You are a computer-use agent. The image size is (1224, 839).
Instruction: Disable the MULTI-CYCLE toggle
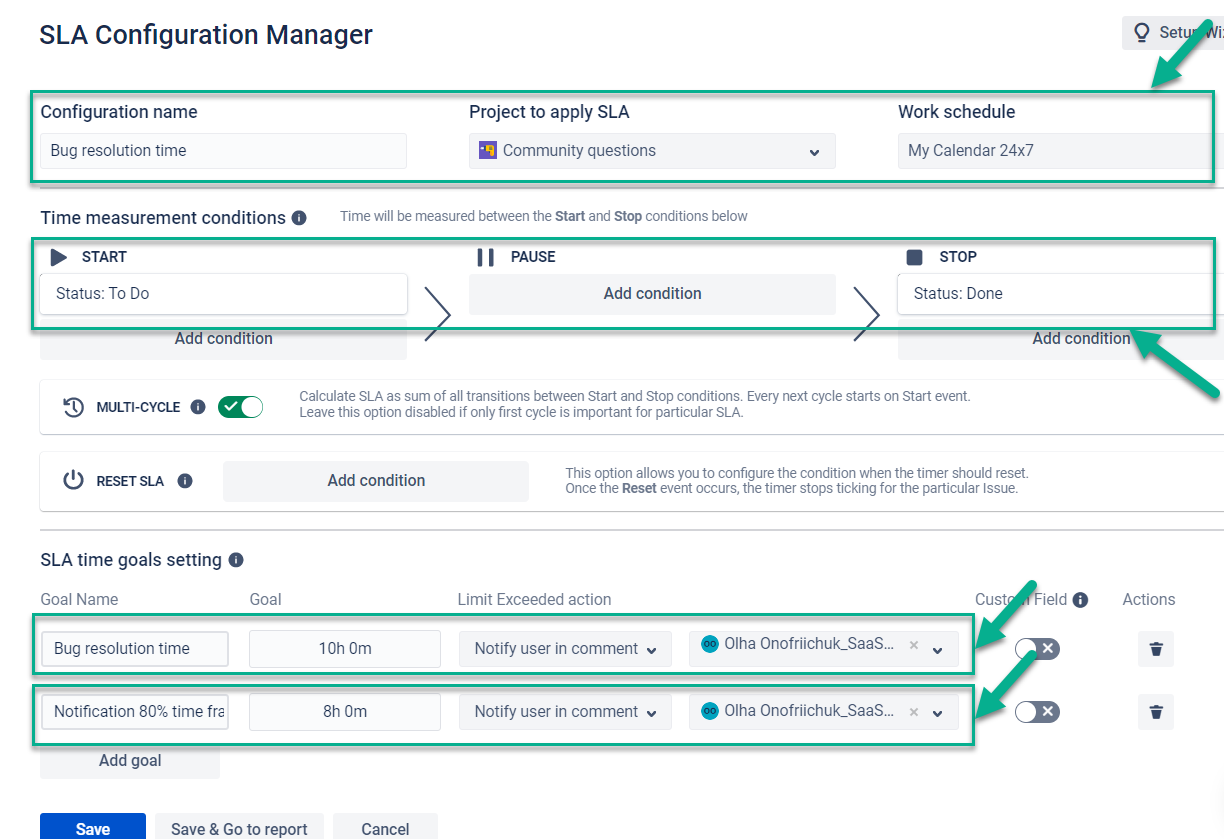(x=240, y=407)
